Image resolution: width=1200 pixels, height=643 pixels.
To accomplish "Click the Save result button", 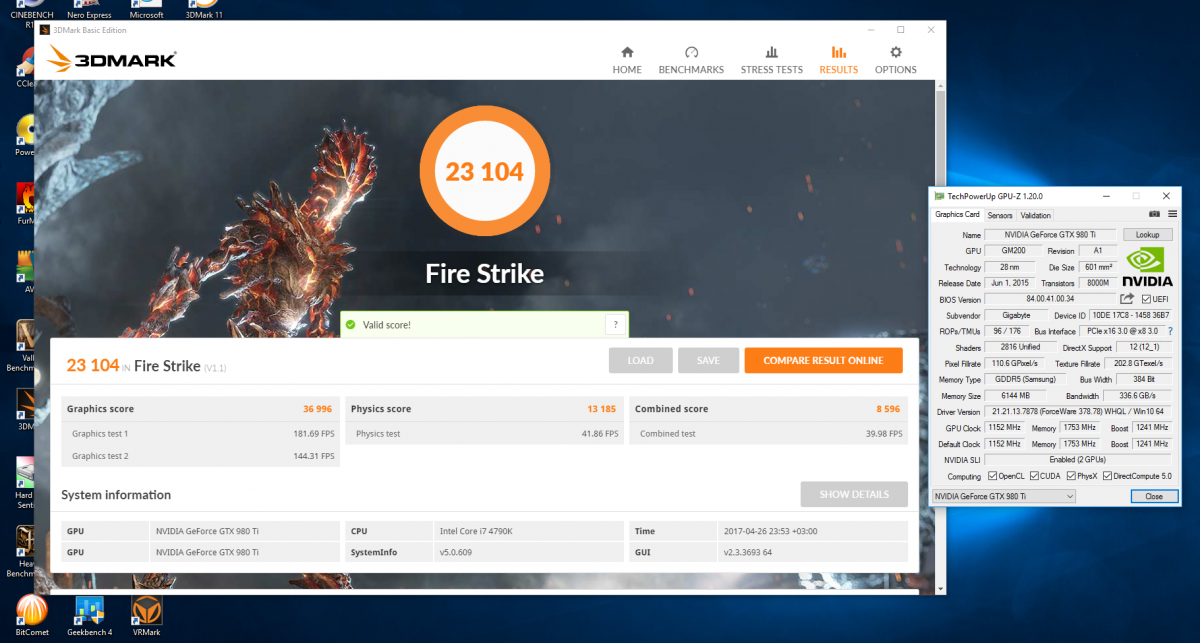I will 708,361.
